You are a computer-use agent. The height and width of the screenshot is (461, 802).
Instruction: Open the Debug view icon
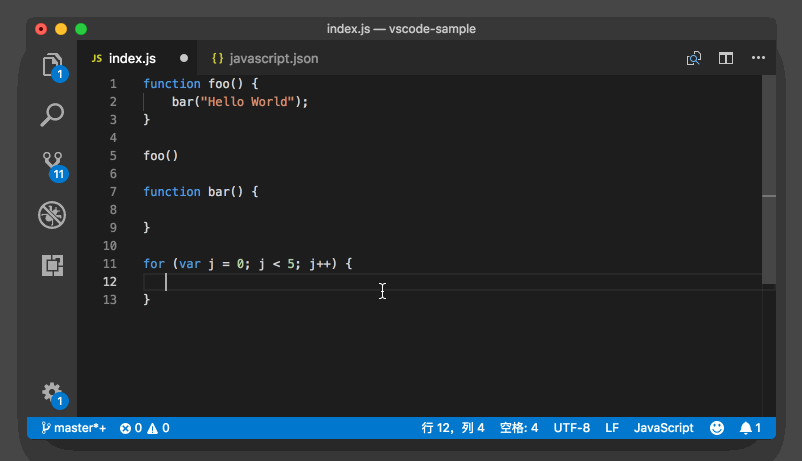coord(52,214)
